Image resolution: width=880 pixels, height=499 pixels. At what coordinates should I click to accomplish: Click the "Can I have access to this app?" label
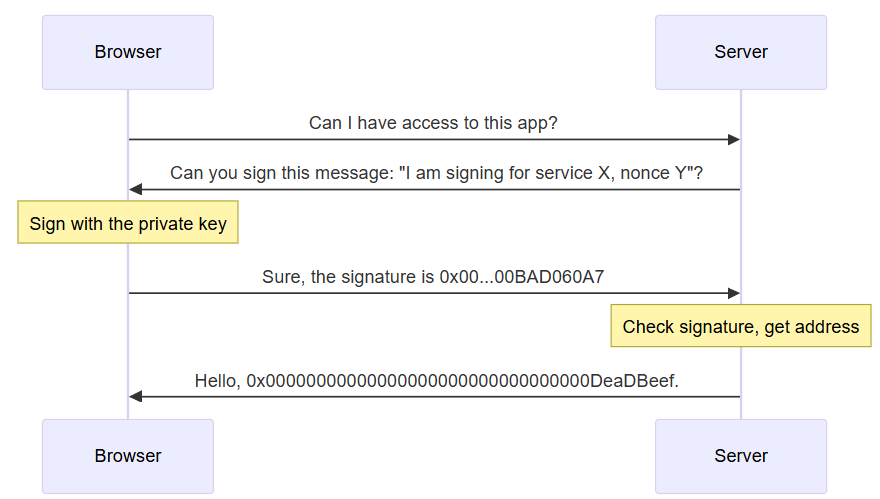pyautogui.click(x=433, y=123)
